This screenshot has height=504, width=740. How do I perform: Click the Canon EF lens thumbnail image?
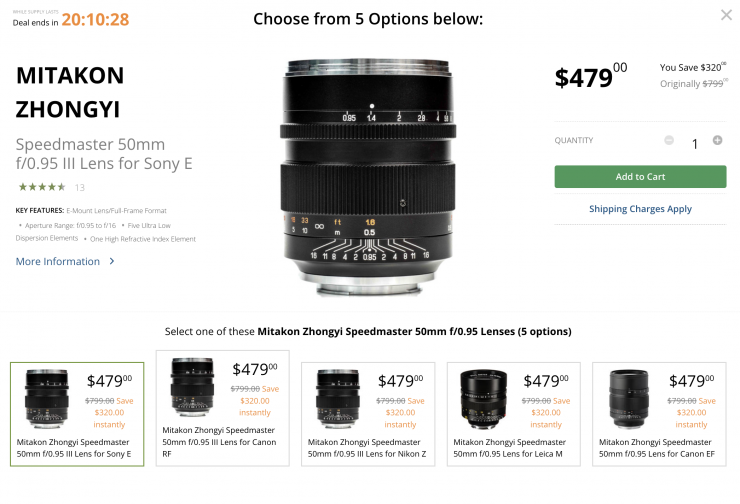(x=628, y=395)
